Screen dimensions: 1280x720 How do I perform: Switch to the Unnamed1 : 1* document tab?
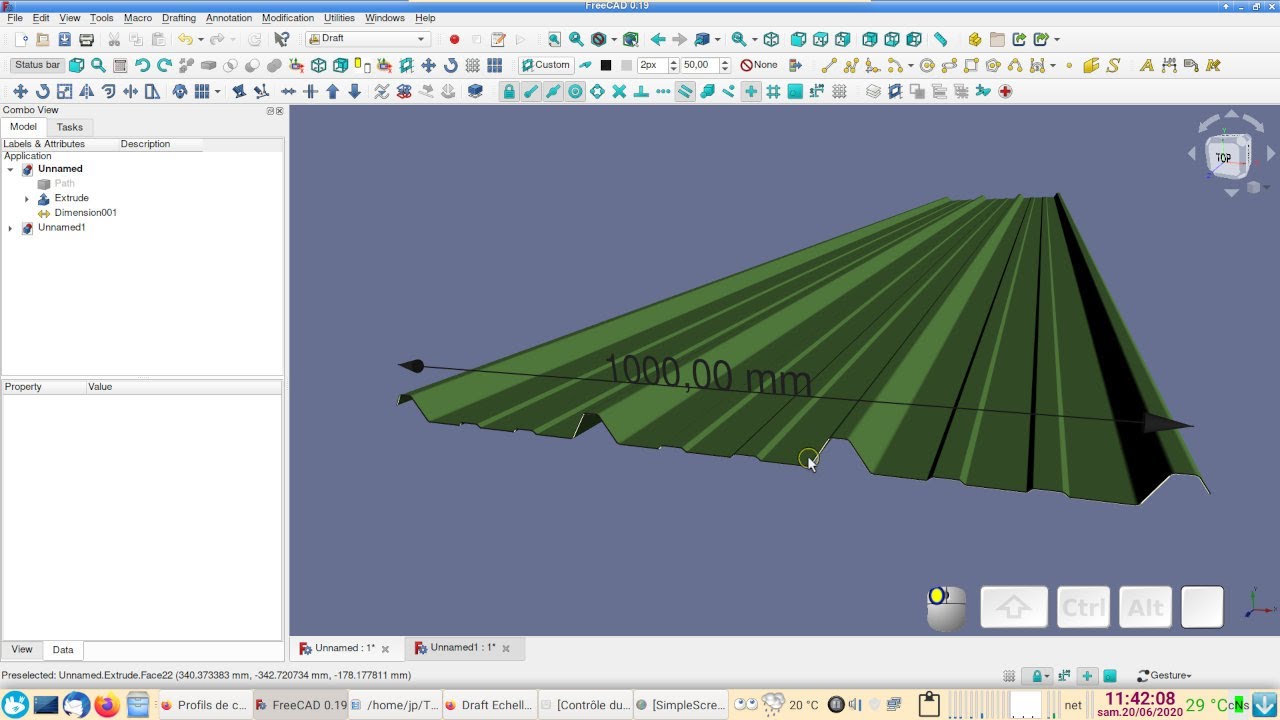(x=463, y=648)
